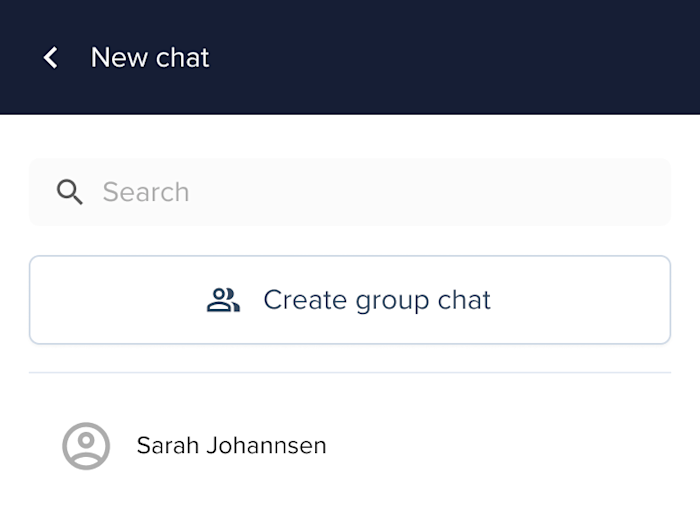Screen dimensions: 700x518
Task: Click the group people icon
Action: tap(223, 300)
